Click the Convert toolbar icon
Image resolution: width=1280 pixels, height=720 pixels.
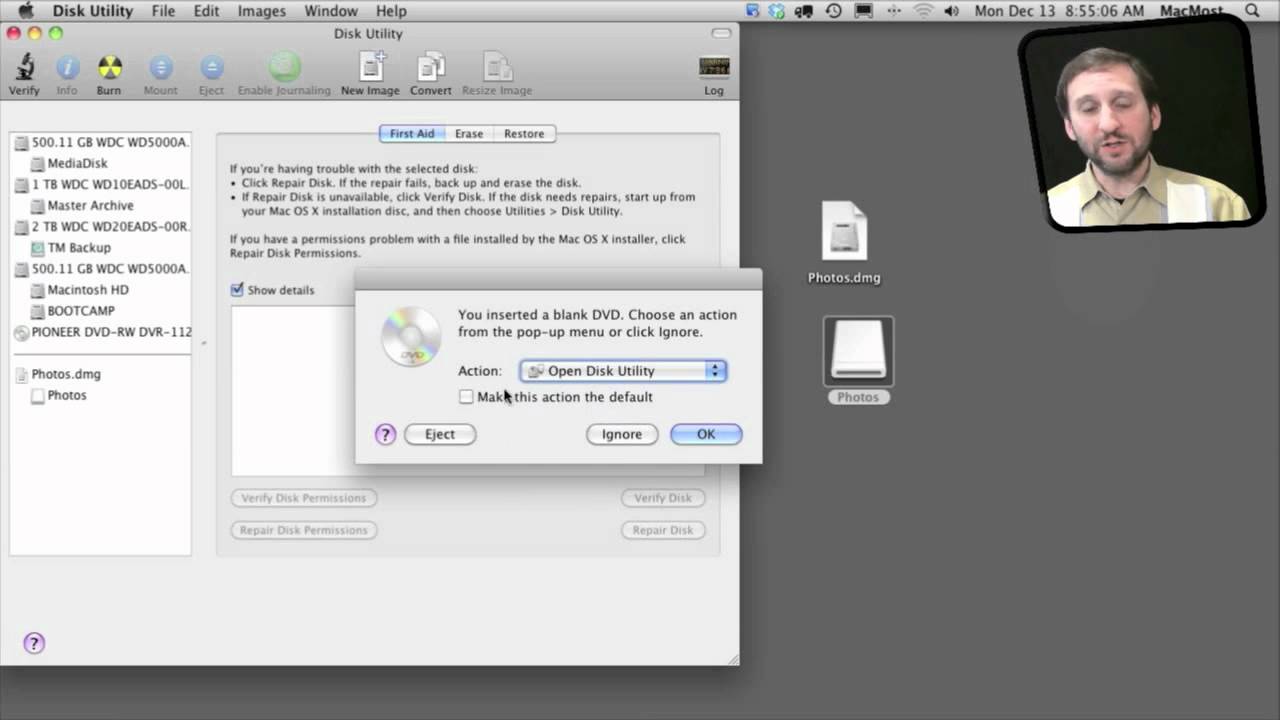tap(431, 67)
